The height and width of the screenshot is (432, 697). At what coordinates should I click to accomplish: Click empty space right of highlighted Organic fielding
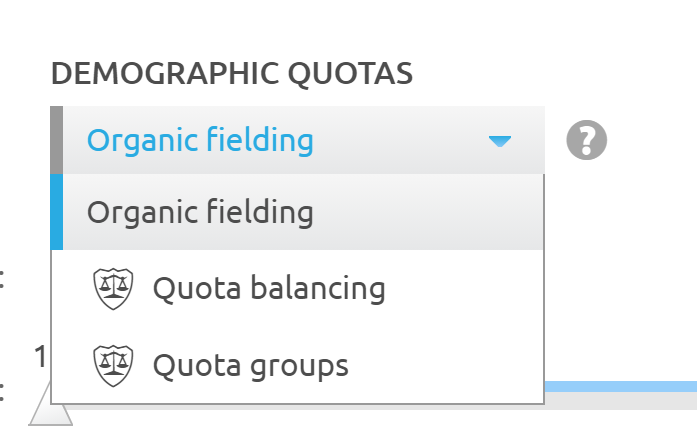[430, 212]
